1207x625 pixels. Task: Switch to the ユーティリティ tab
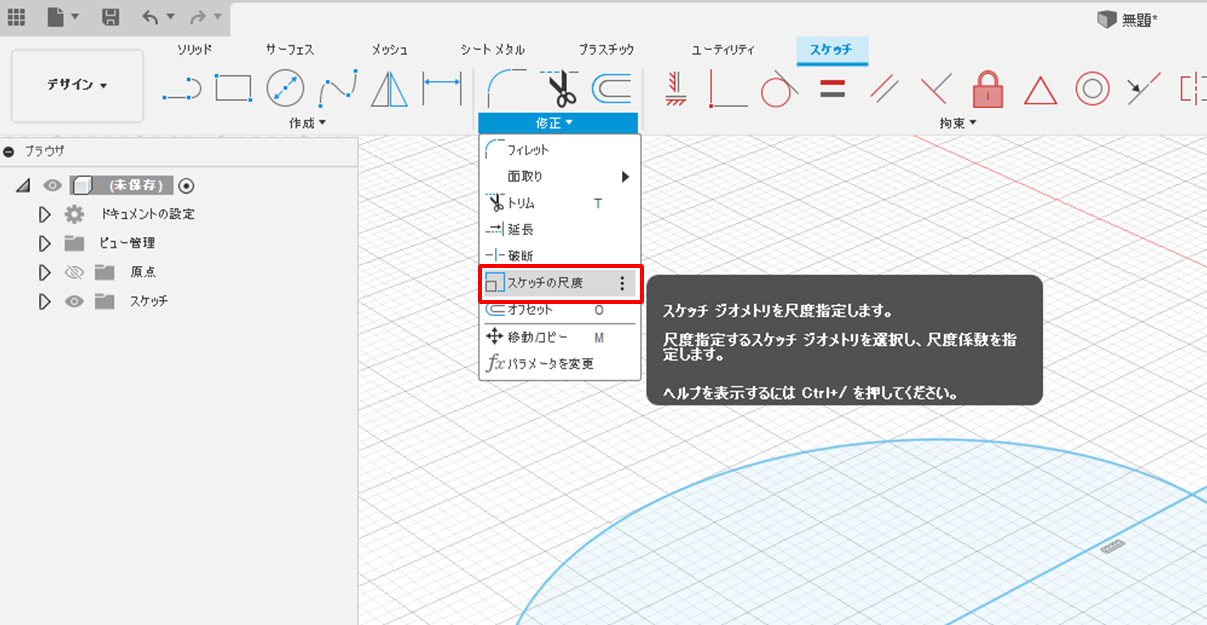[x=723, y=49]
